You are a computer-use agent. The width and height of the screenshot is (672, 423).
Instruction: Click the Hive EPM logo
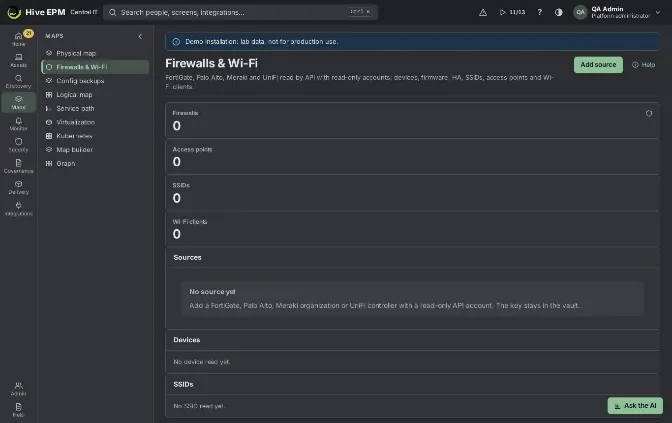pyautogui.click(x=36, y=12)
